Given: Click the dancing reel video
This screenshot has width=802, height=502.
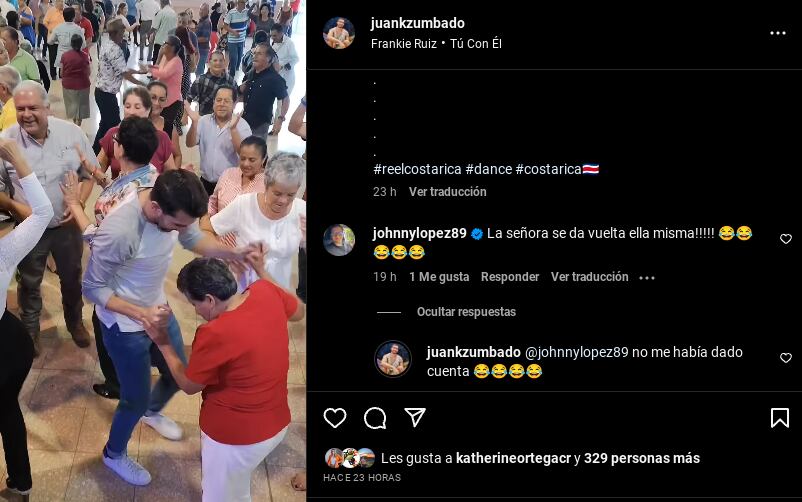Looking at the screenshot, I should [x=153, y=251].
